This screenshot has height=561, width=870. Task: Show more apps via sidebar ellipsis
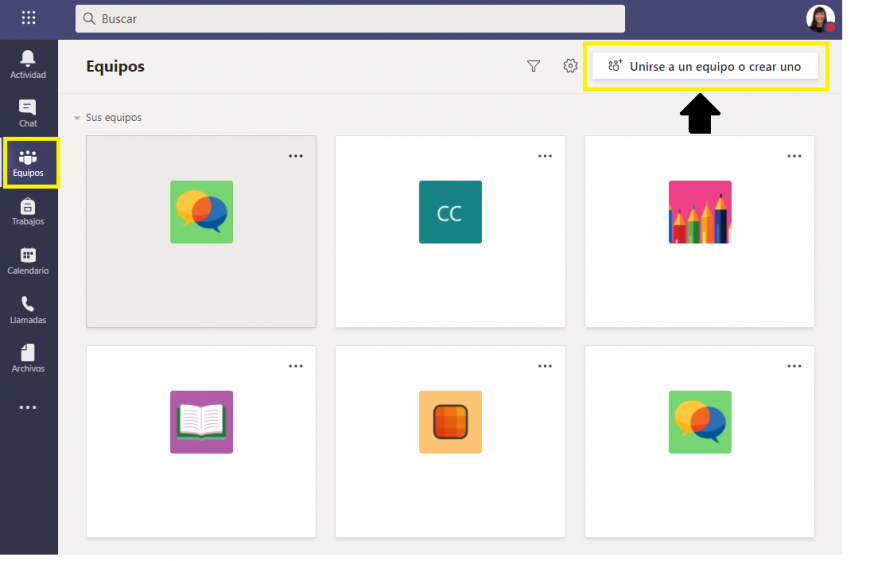point(28,408)
